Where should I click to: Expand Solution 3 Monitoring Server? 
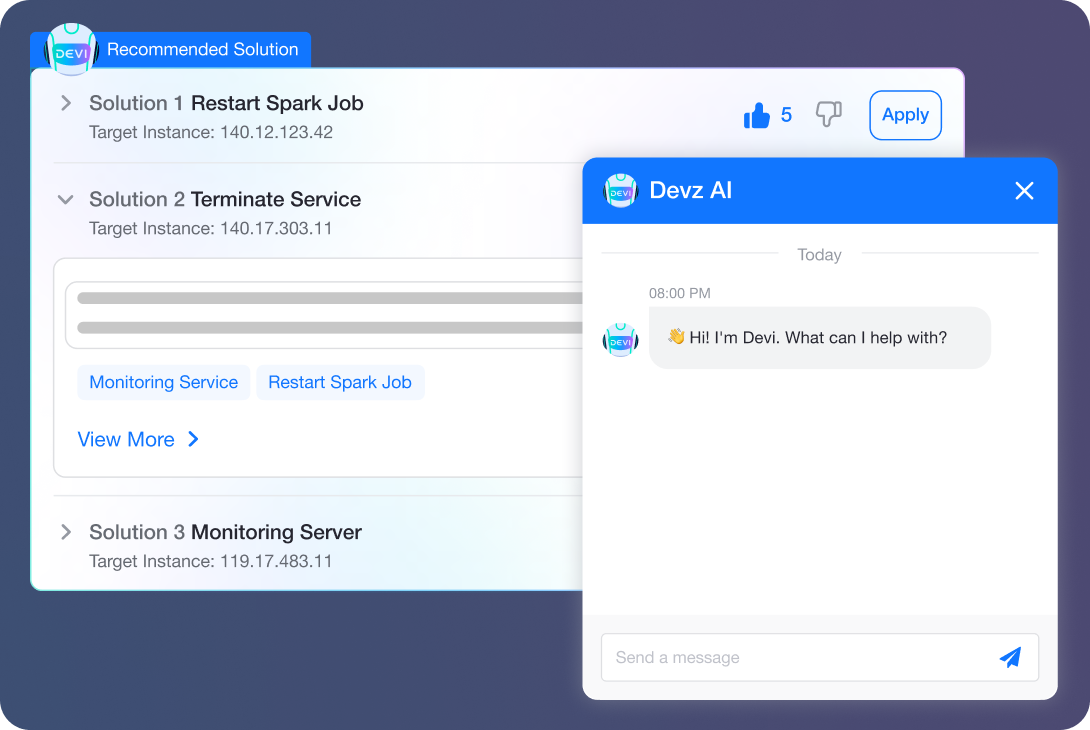tap(65, 532)
